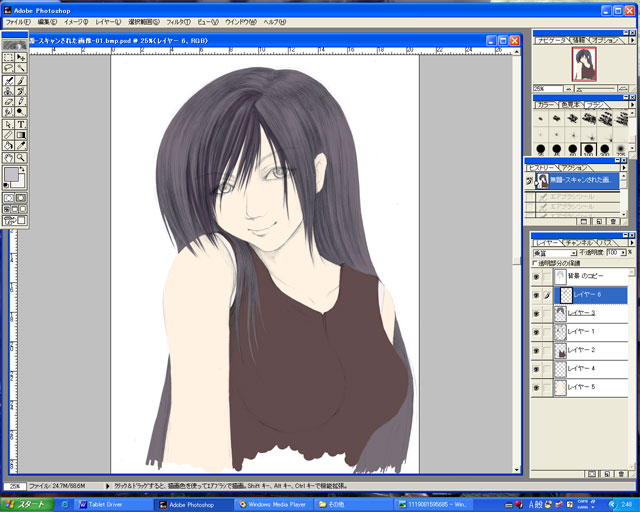
Task: Open the Layers panel flyout menu
Action: (632, 243)
